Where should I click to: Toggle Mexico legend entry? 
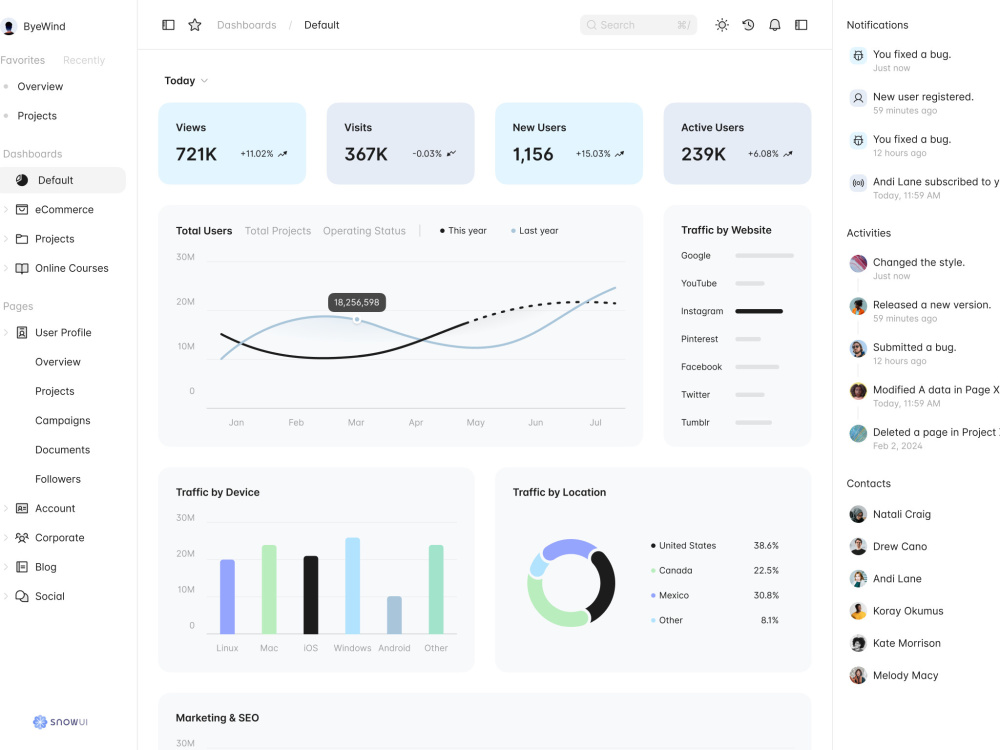point(670,595)
